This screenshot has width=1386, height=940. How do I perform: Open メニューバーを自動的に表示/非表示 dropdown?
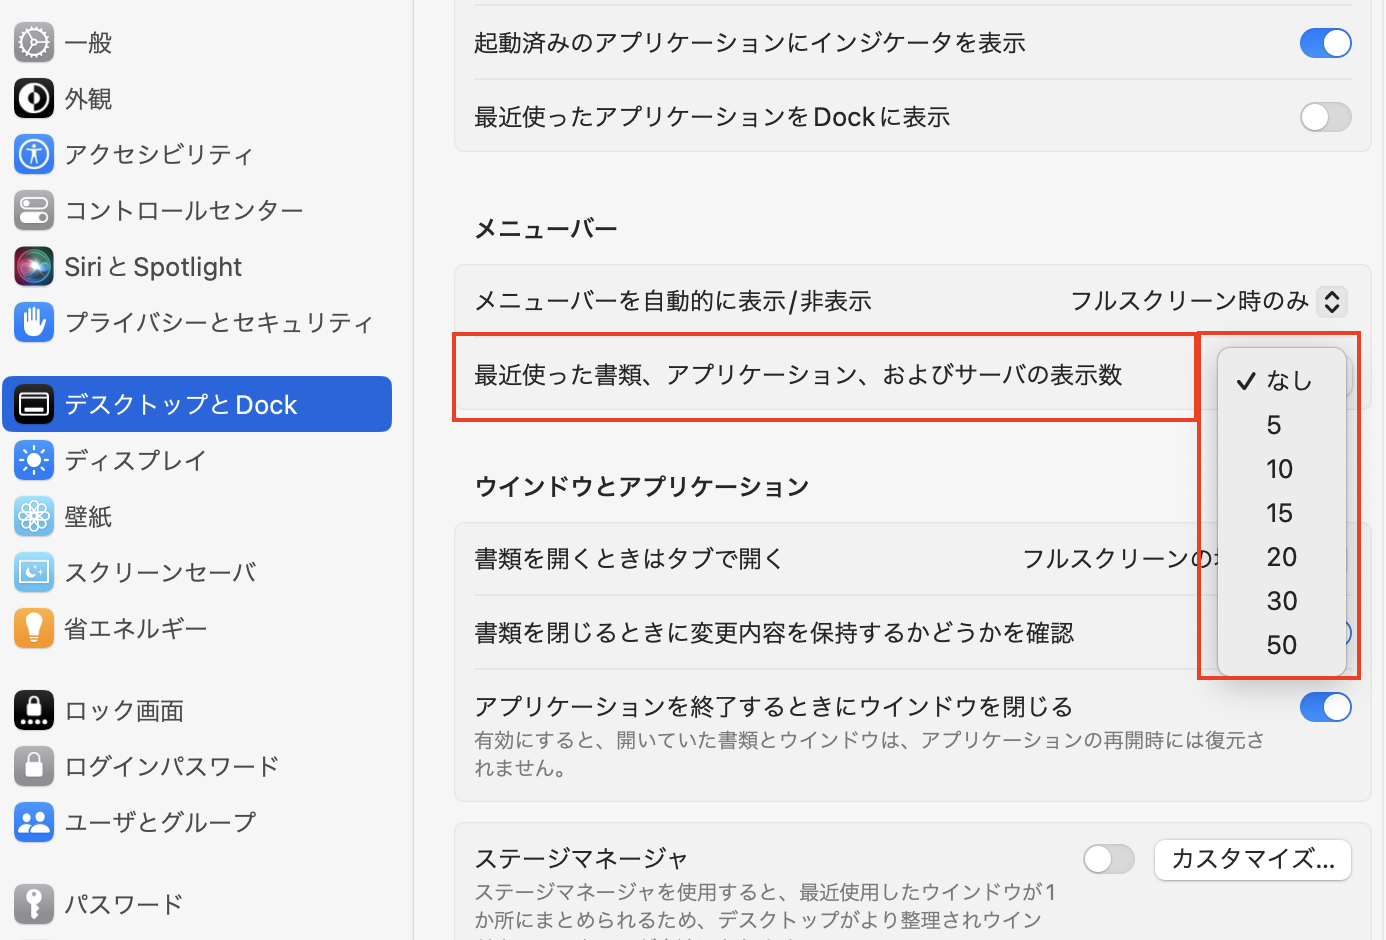[x=1208, y=301]
